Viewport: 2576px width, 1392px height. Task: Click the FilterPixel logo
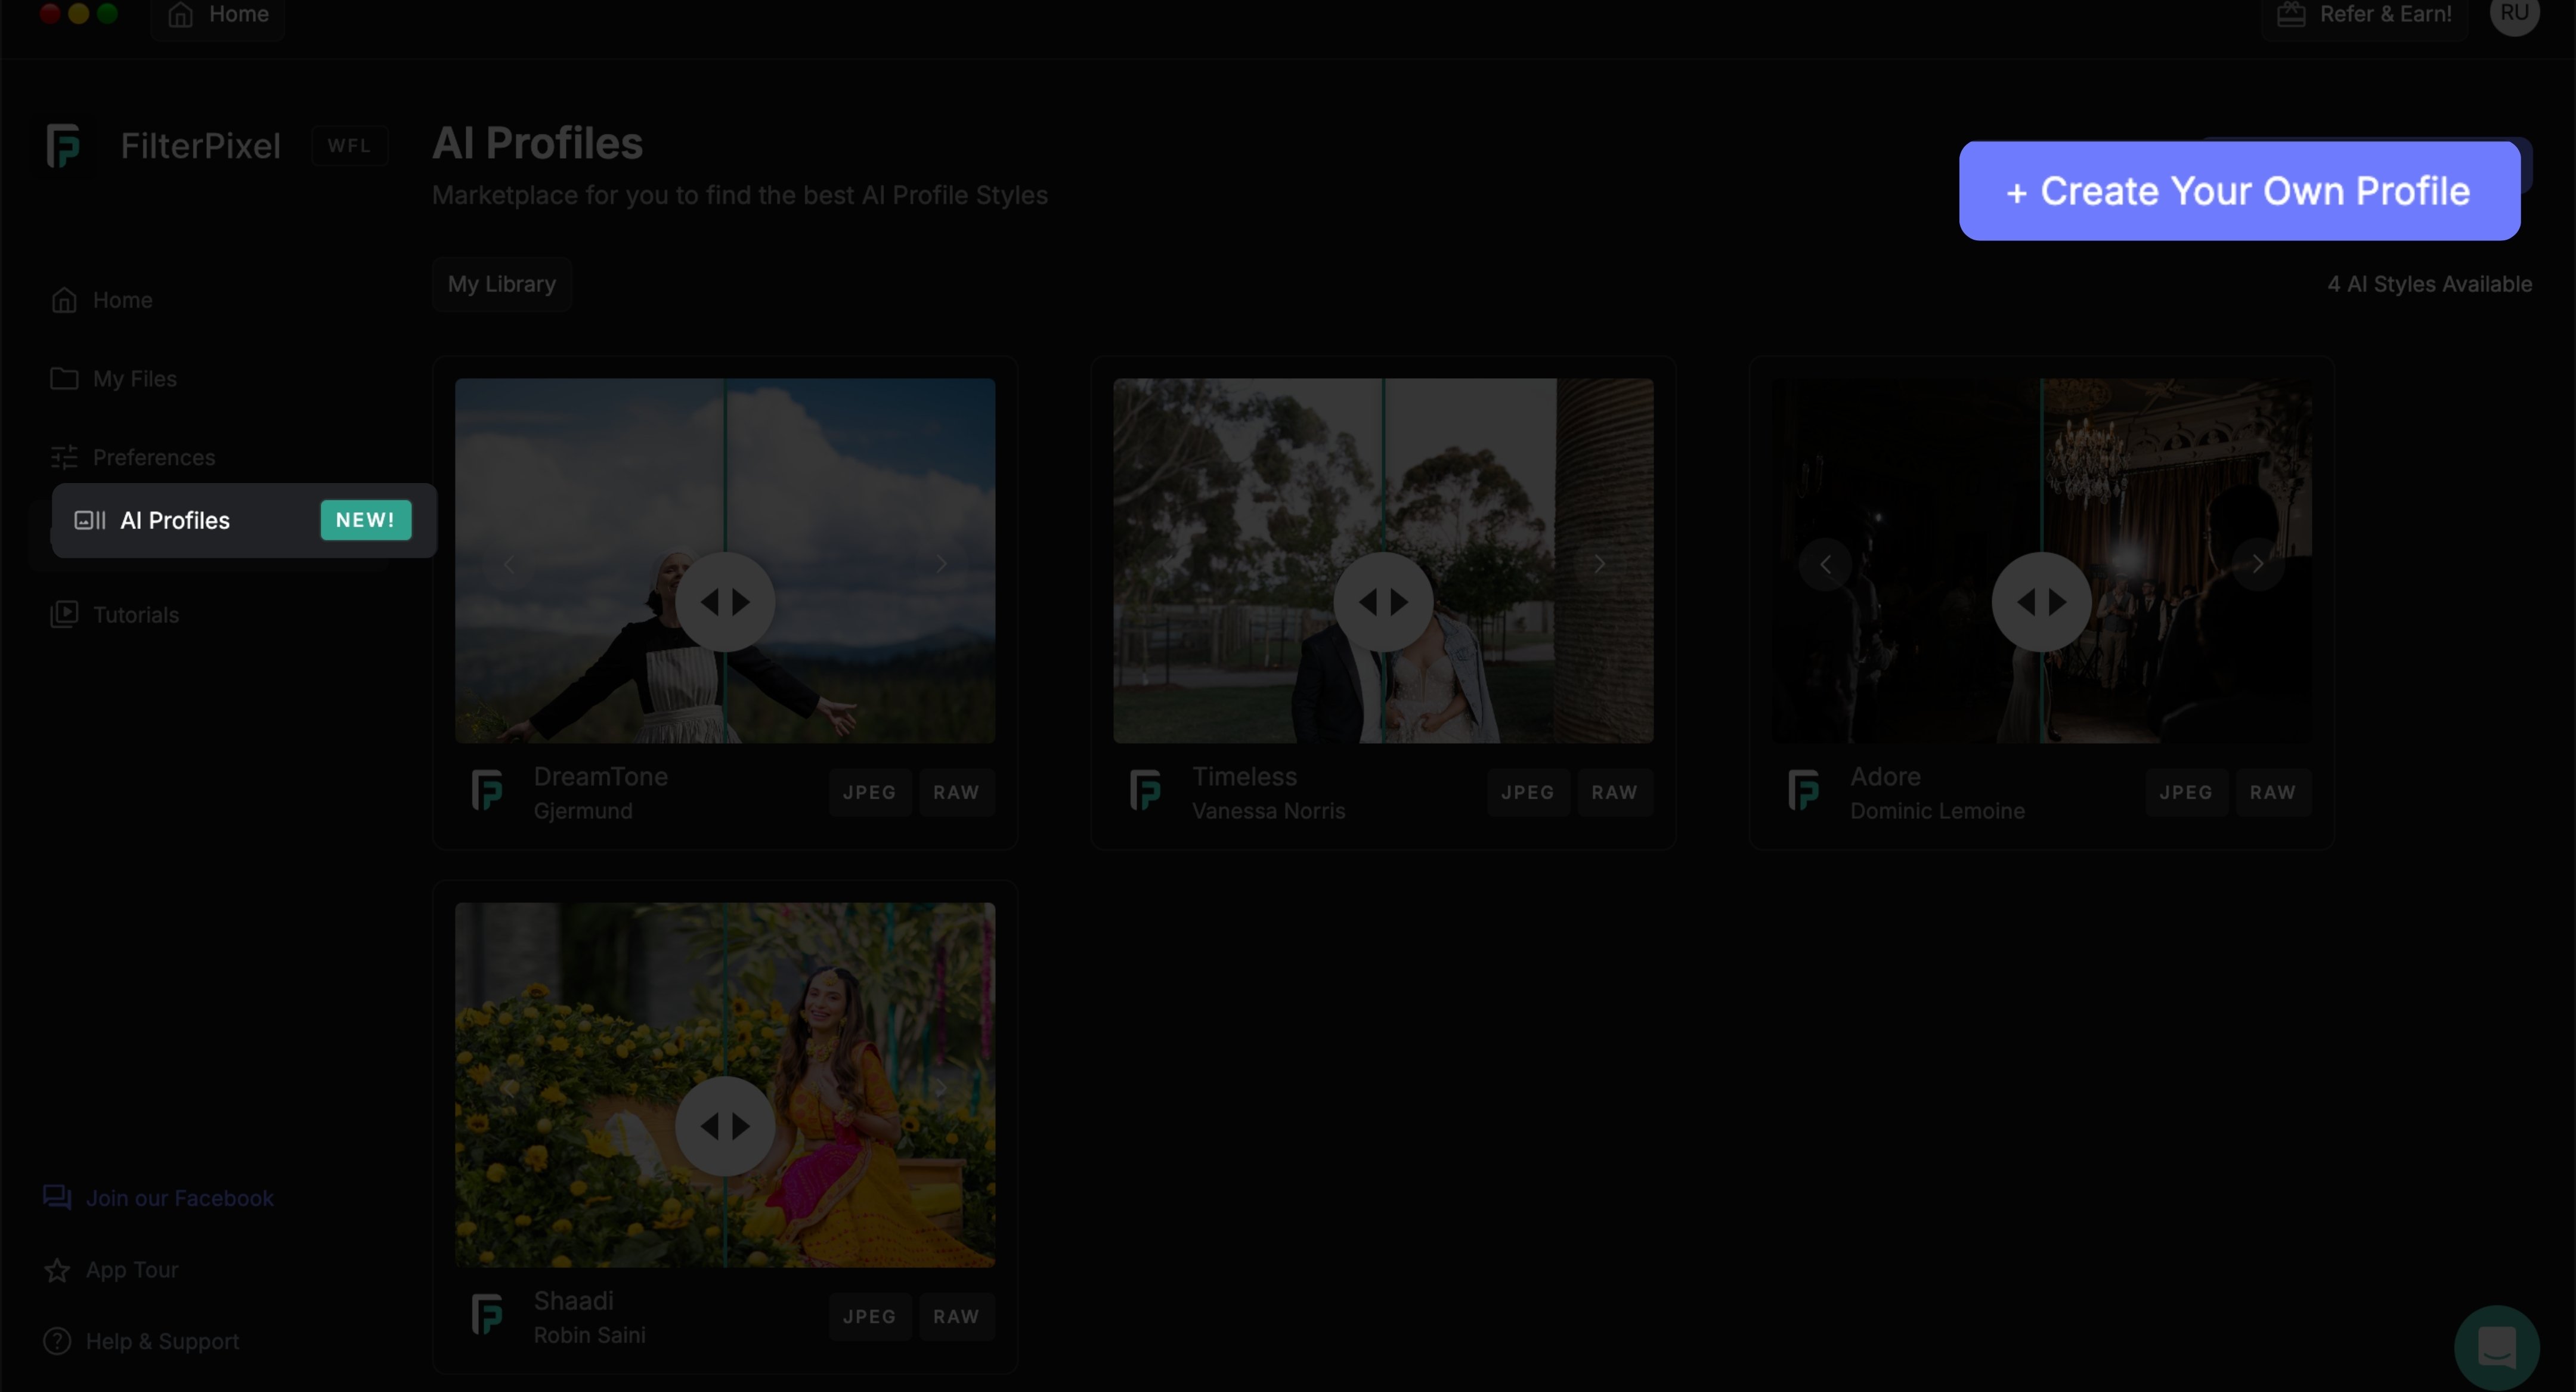point(64,146)
